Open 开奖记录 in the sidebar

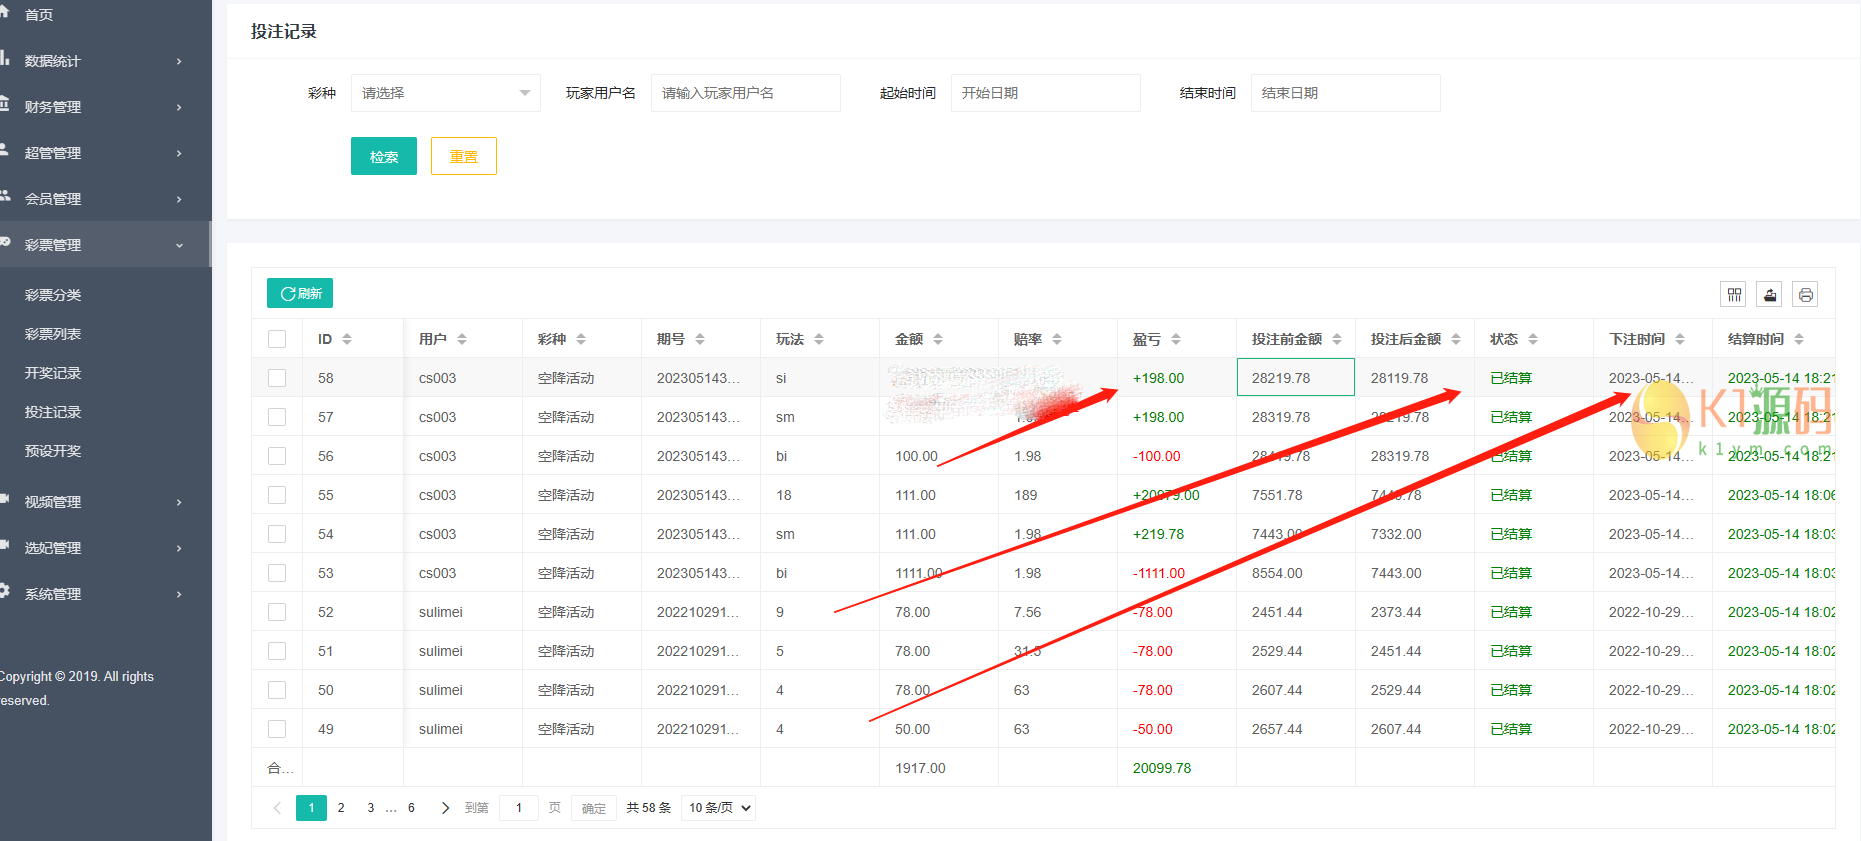53,373
